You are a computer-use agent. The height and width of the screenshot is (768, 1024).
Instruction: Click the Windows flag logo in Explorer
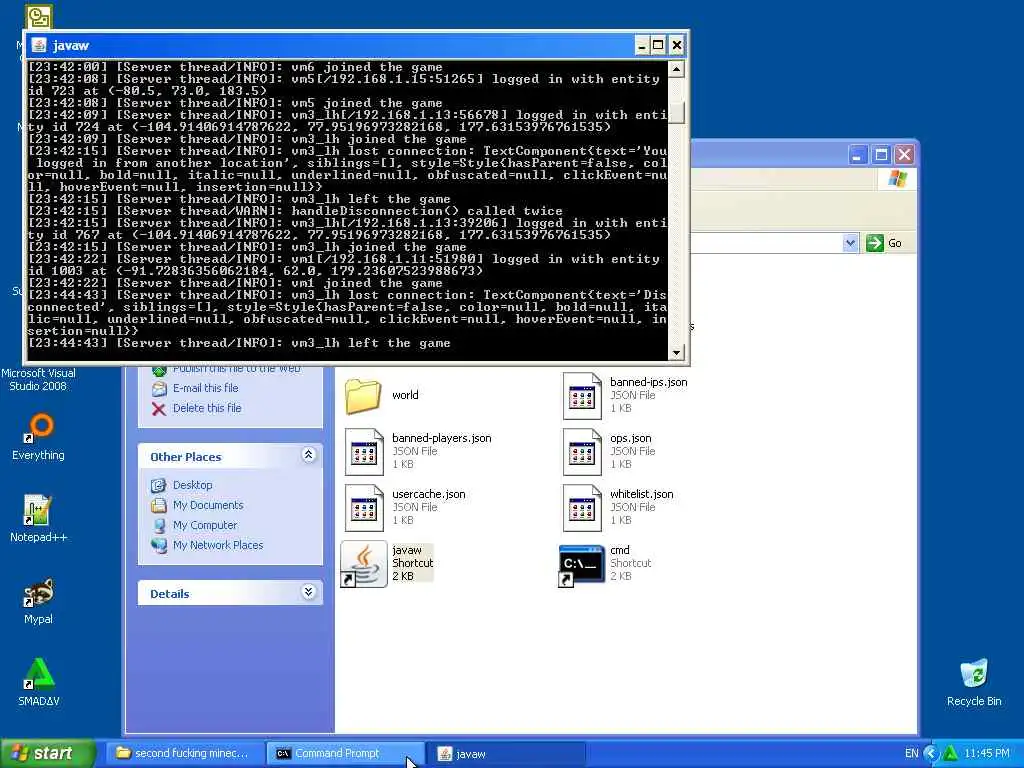point(898,178)
